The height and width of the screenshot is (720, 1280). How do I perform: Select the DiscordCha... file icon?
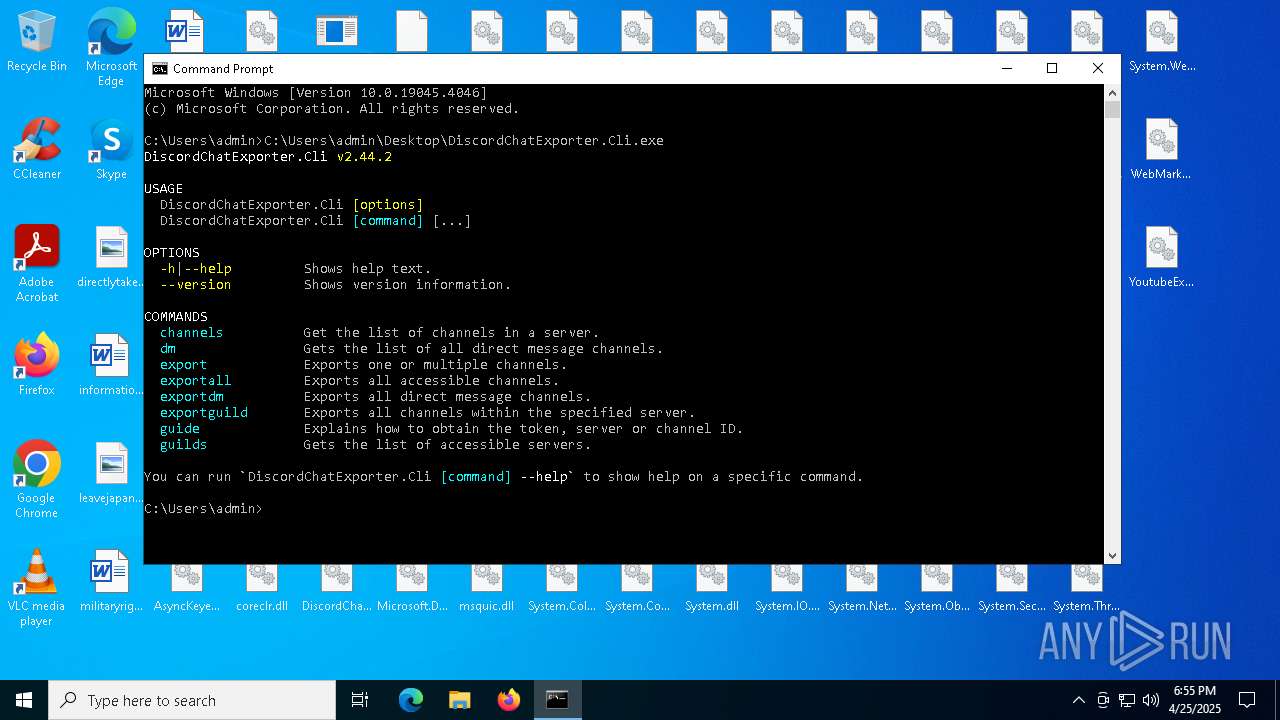pos(337,589)
